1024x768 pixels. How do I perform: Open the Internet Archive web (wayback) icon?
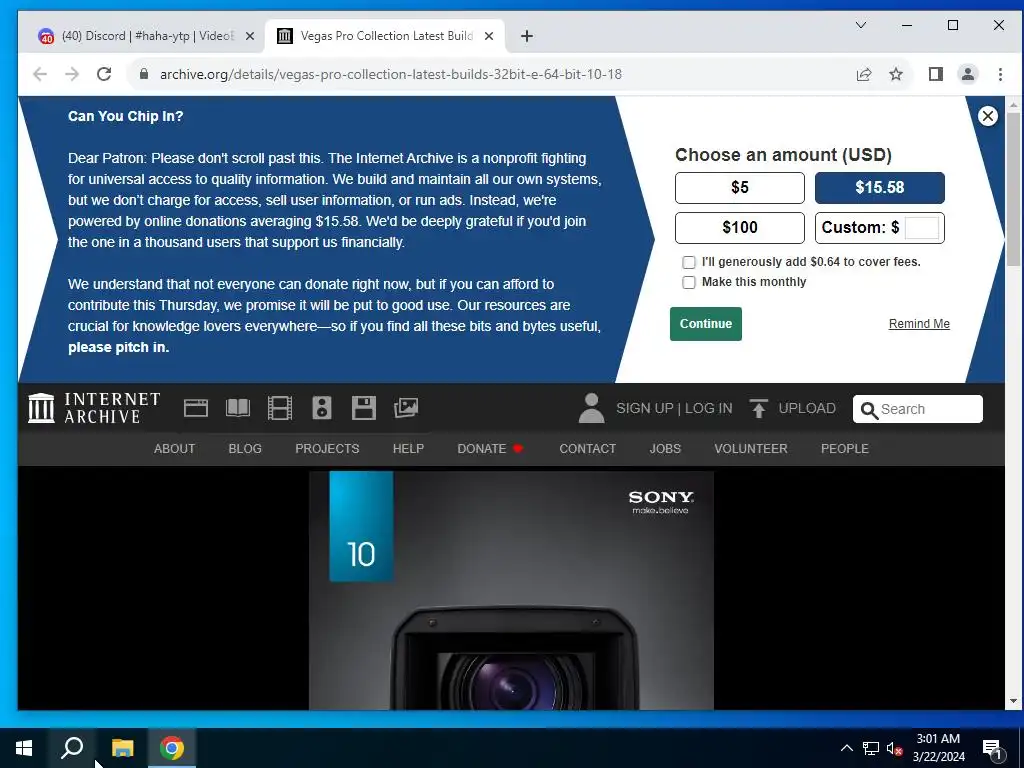click(x=196, y=408)
